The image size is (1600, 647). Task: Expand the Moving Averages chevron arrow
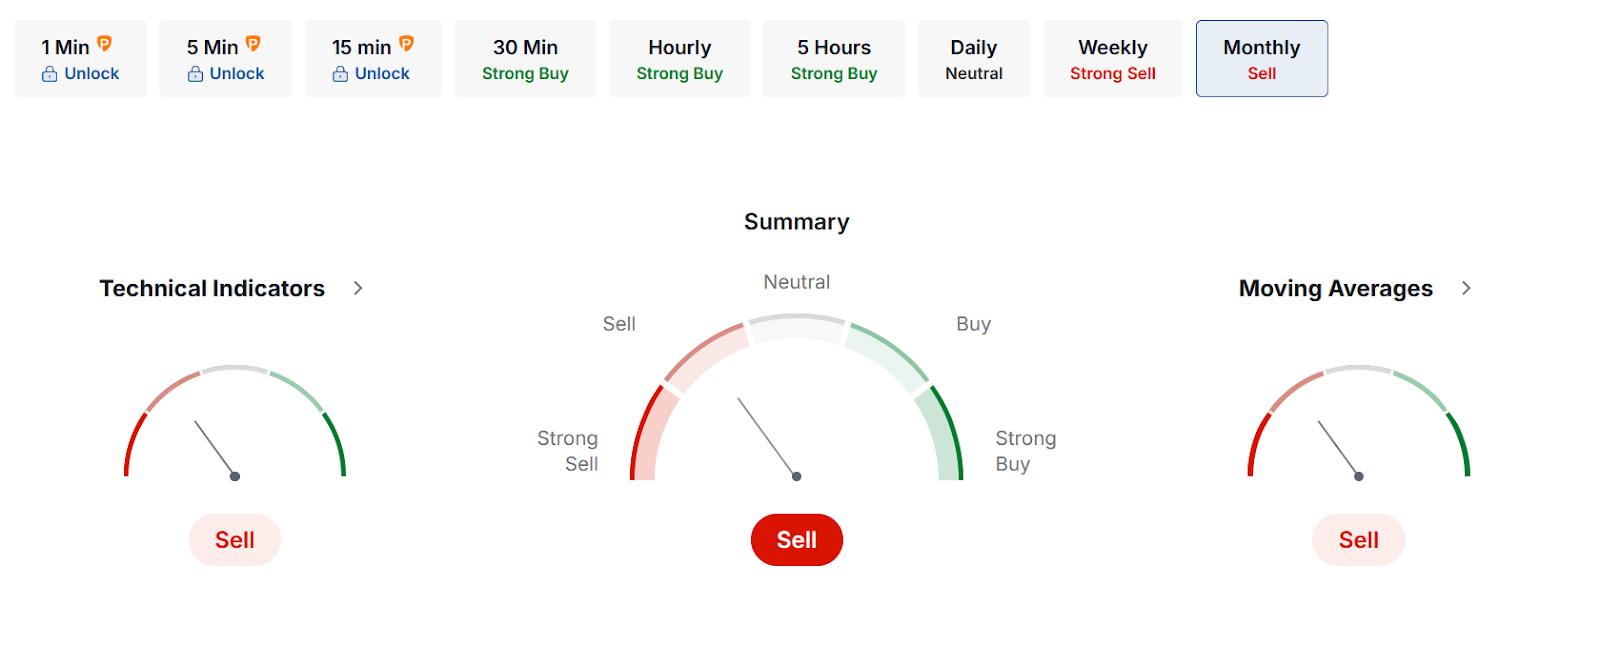click(1466, 288)
